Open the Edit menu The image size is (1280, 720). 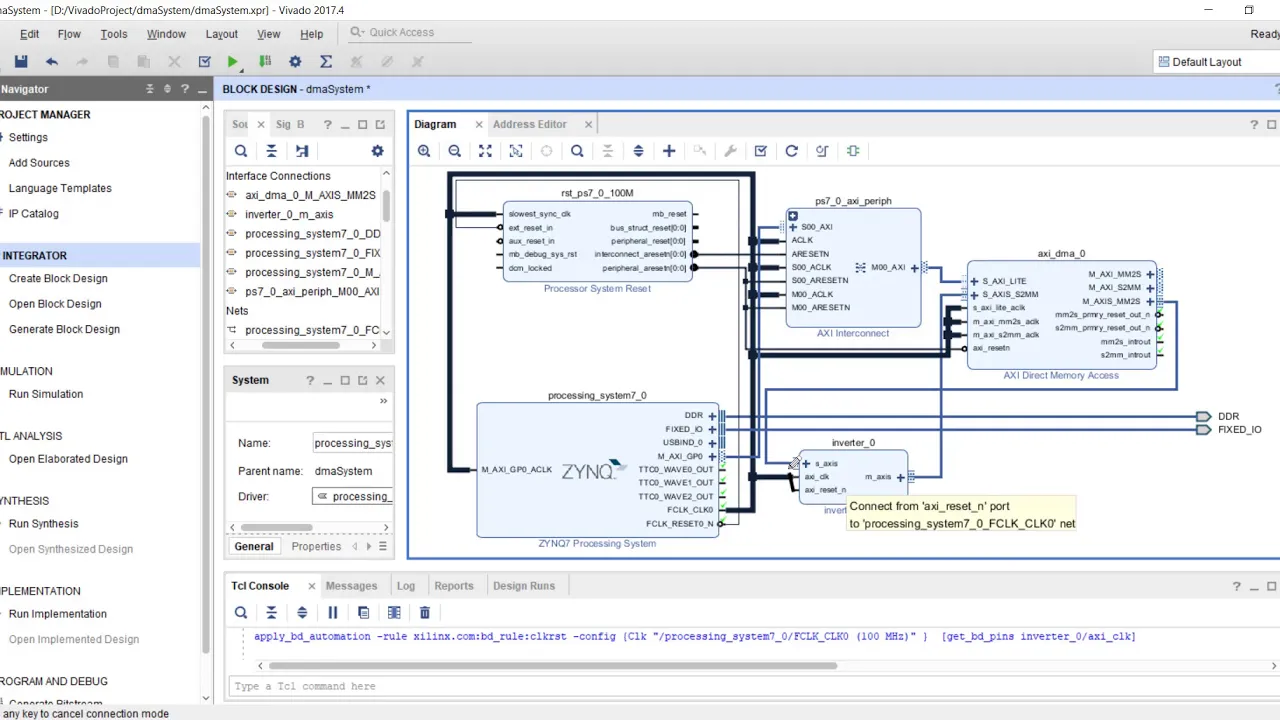[x=30, y=34]
